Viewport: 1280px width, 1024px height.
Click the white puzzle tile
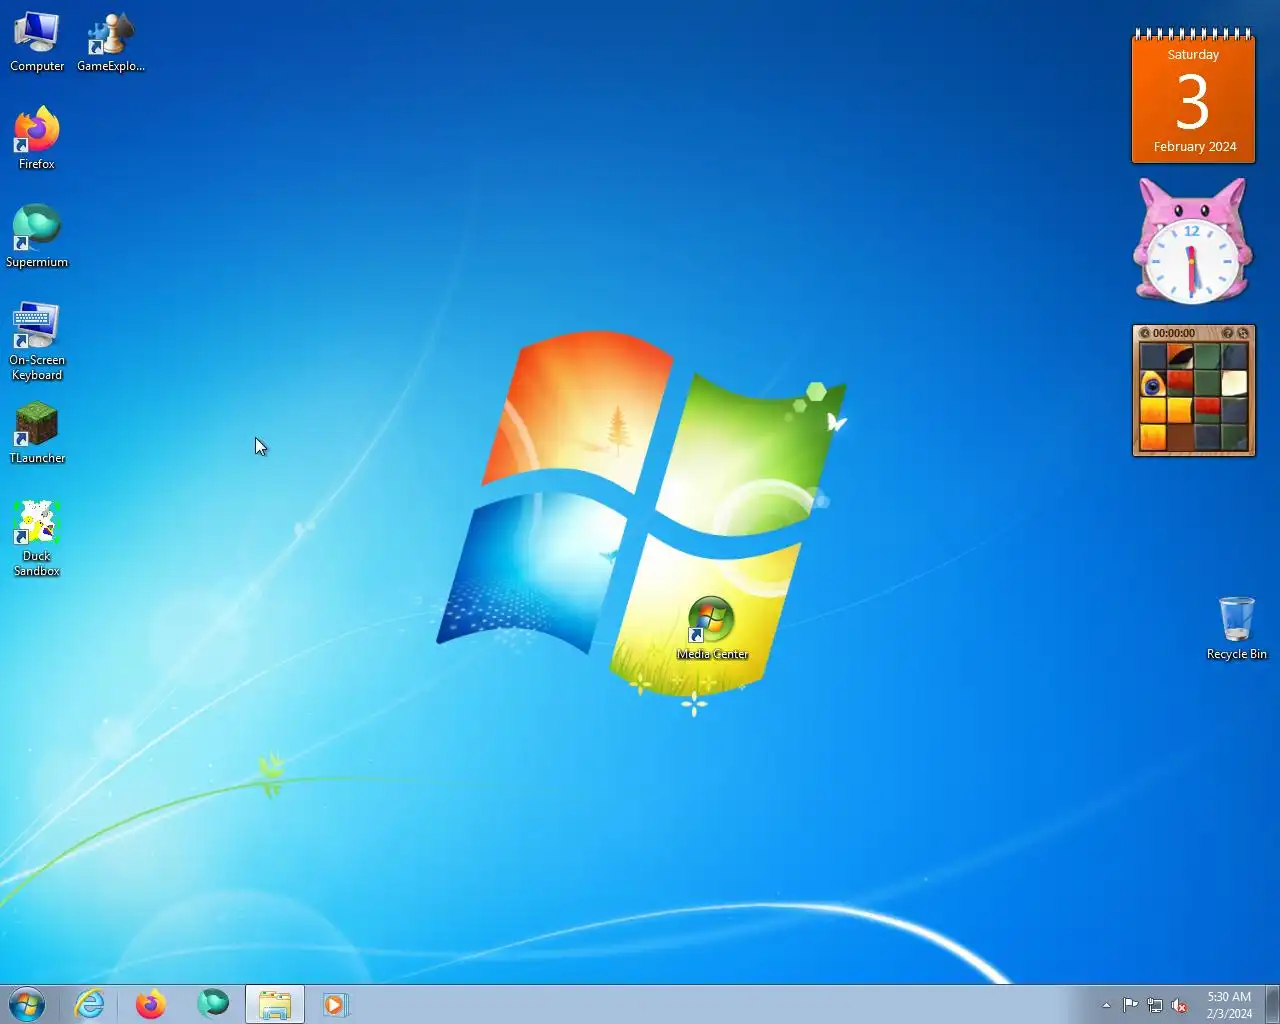1234,384
